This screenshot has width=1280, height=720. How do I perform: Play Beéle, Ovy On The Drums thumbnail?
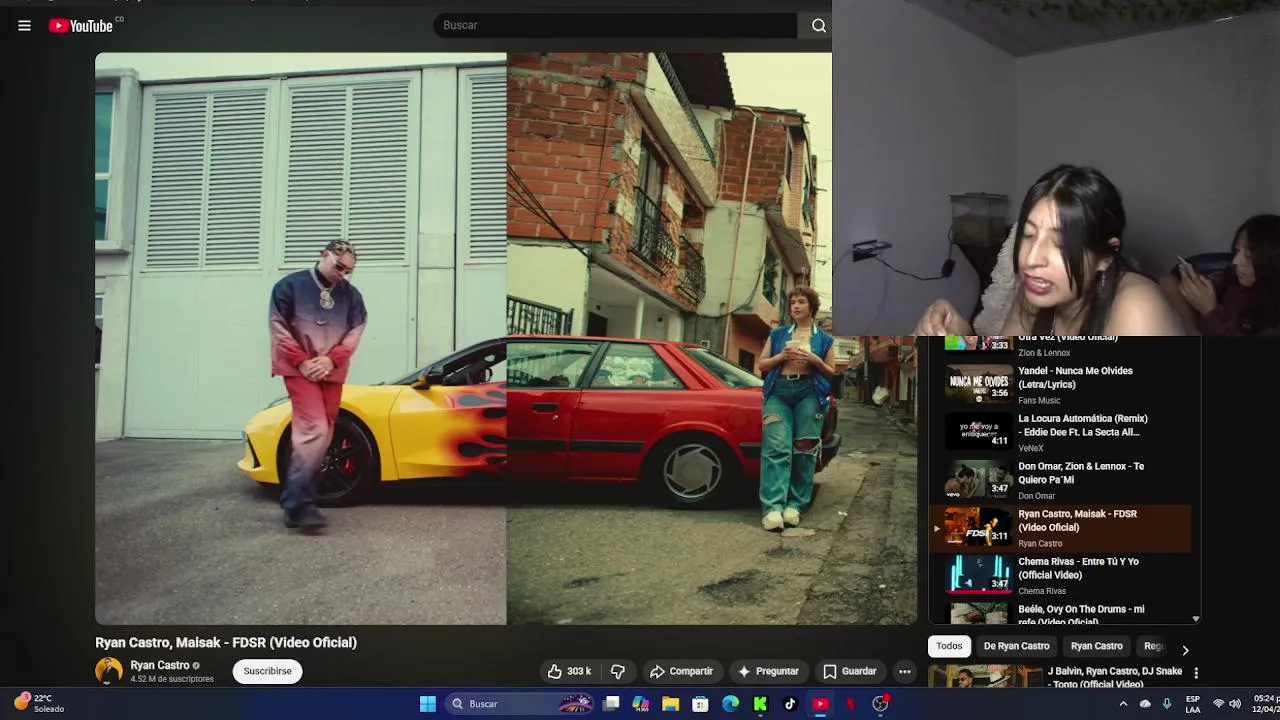click(x=979, y=614)
